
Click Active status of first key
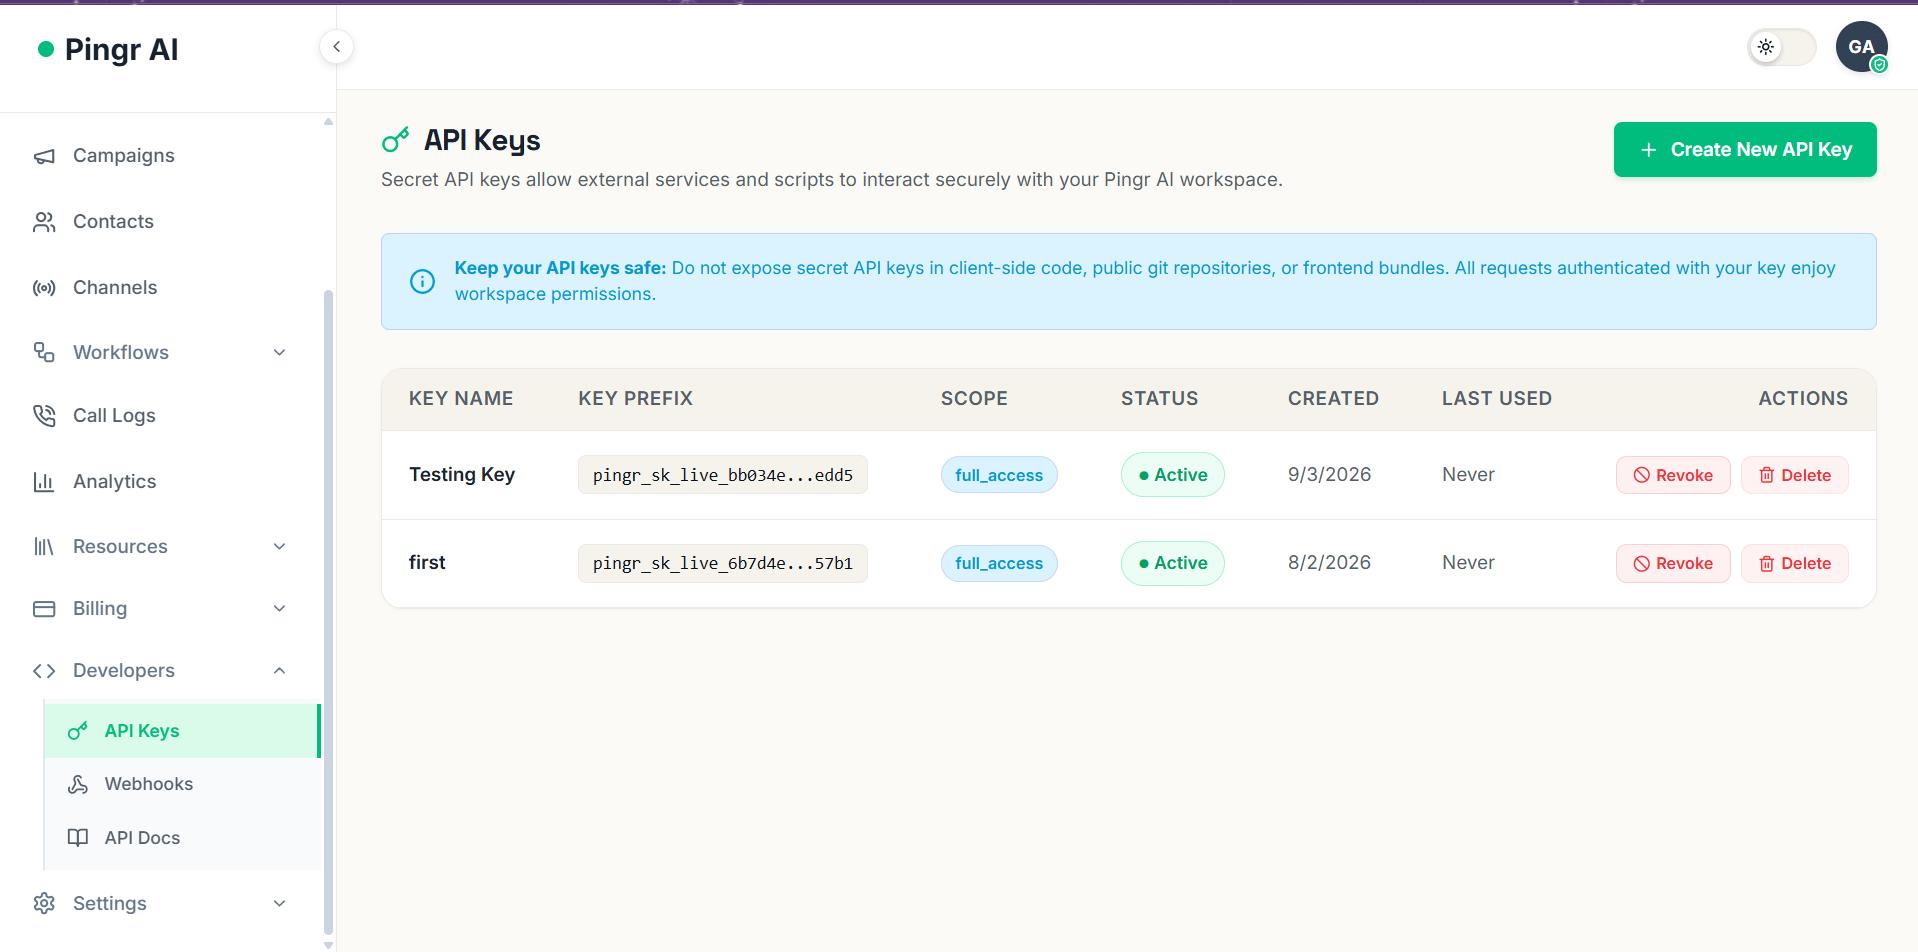coord(1173,563)
